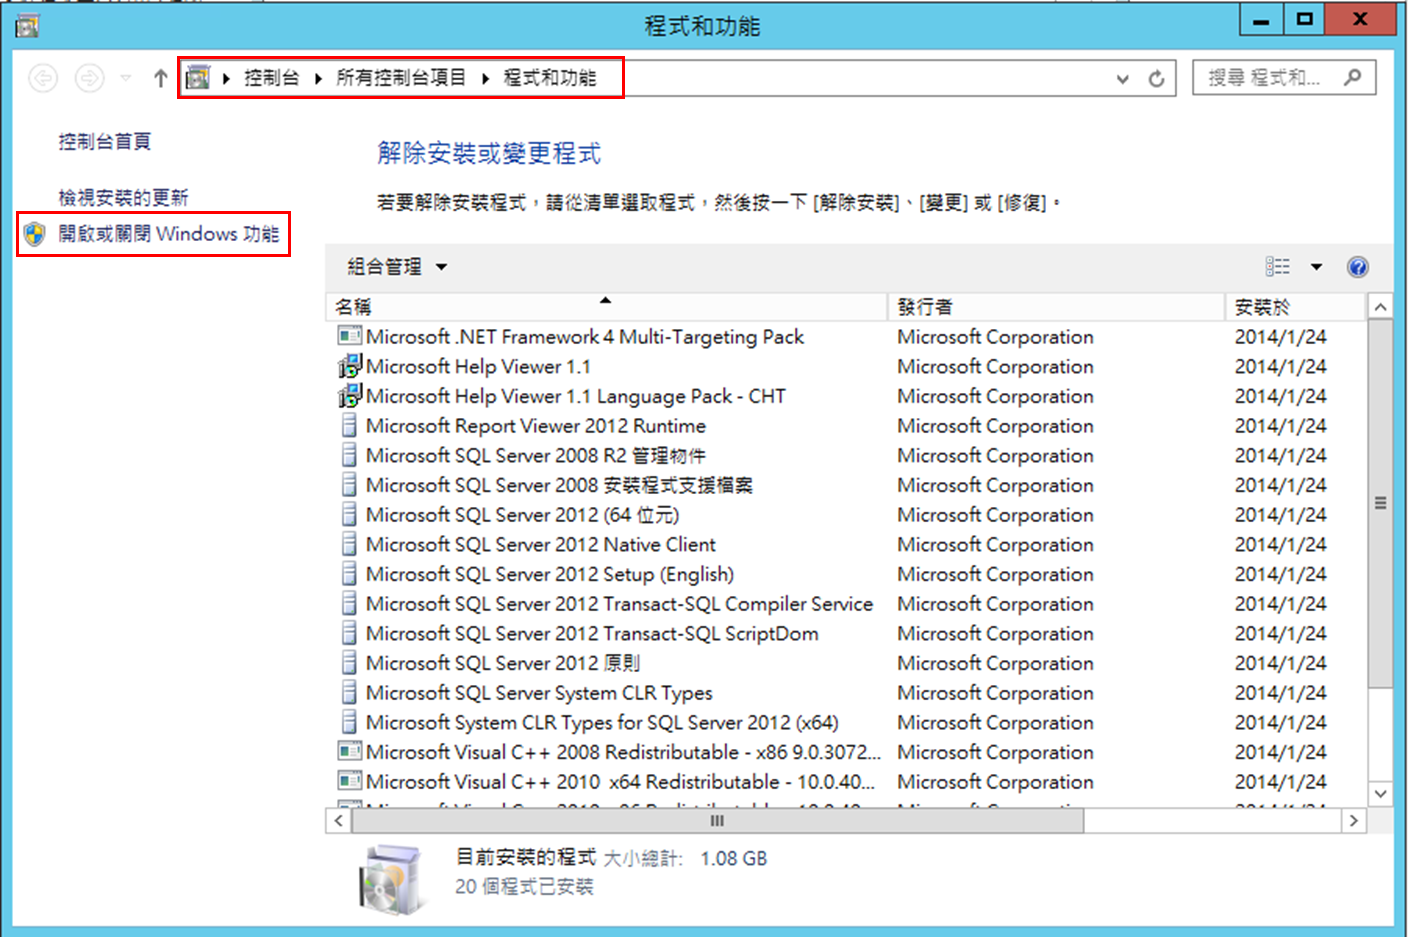Click the shield icon beside Windows 功能 link

35,234
